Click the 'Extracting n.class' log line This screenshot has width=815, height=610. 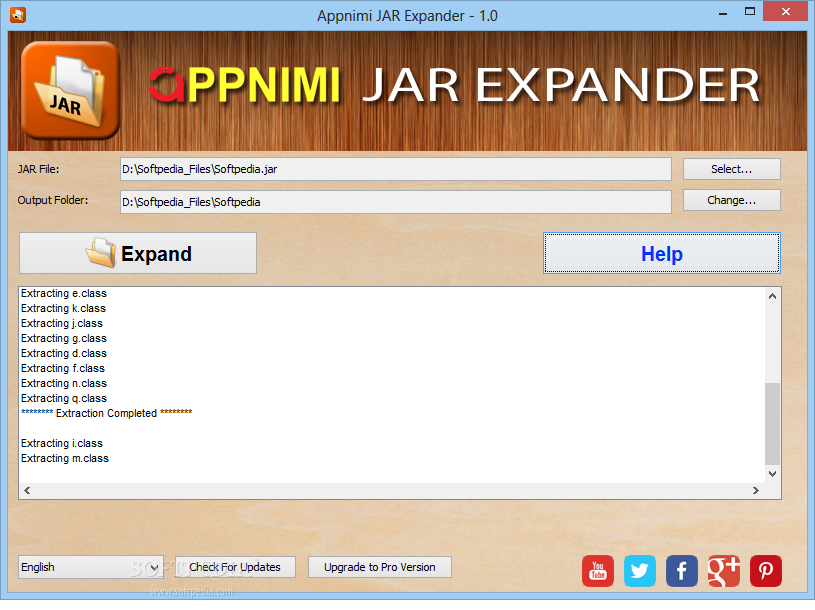click(x=64, y=383)
